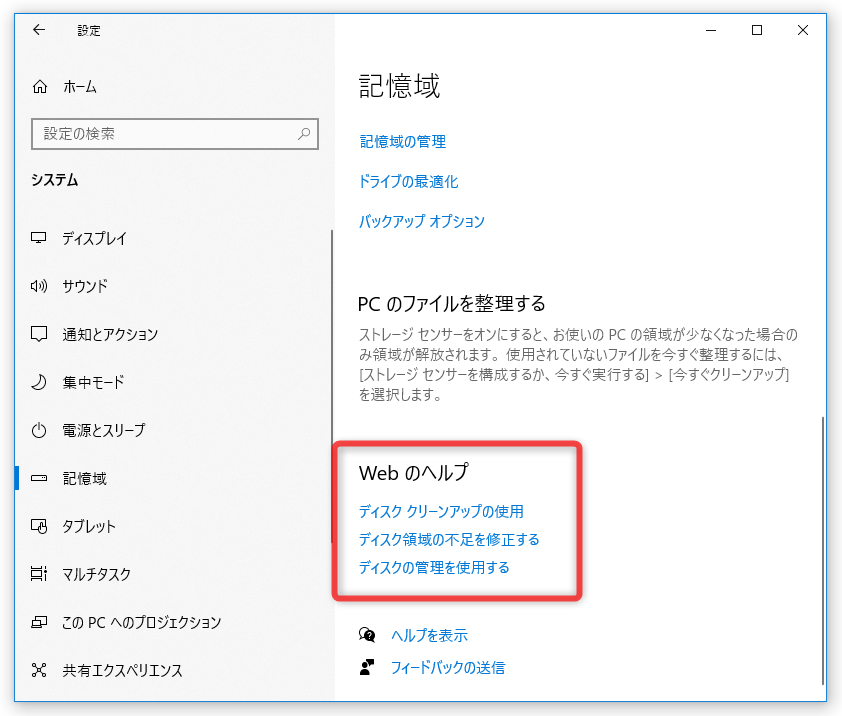This screenshot has height=716, width=842.
Task: Close the 設定 window
Action: pos(803,30)
